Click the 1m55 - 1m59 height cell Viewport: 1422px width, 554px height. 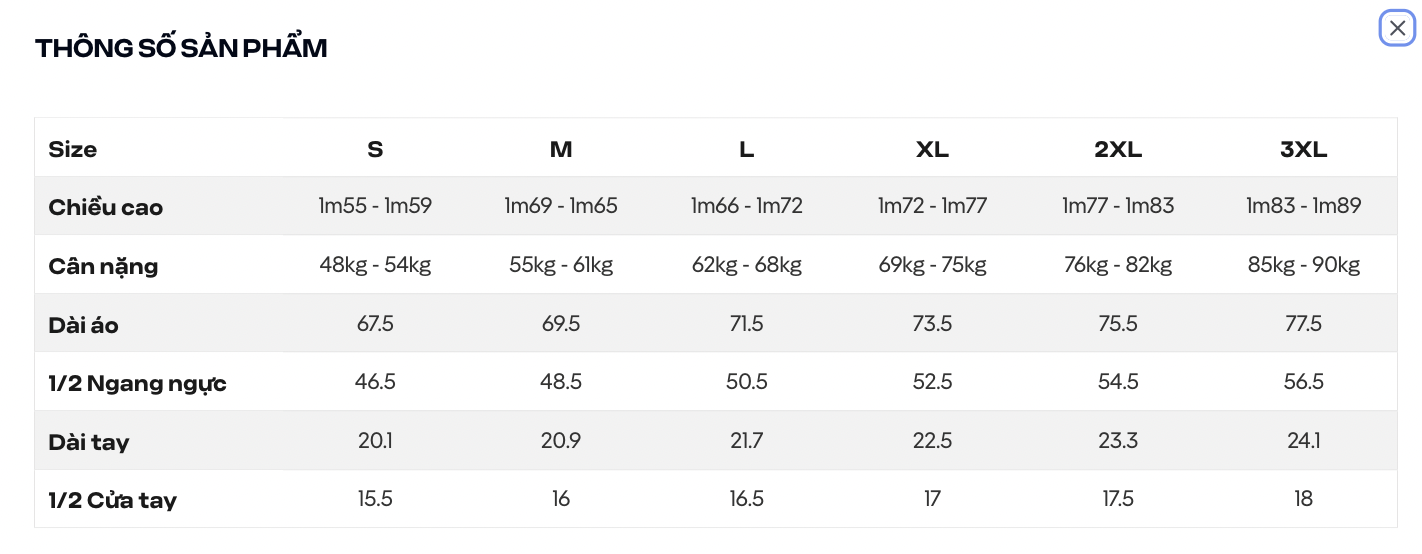(375, 206)
